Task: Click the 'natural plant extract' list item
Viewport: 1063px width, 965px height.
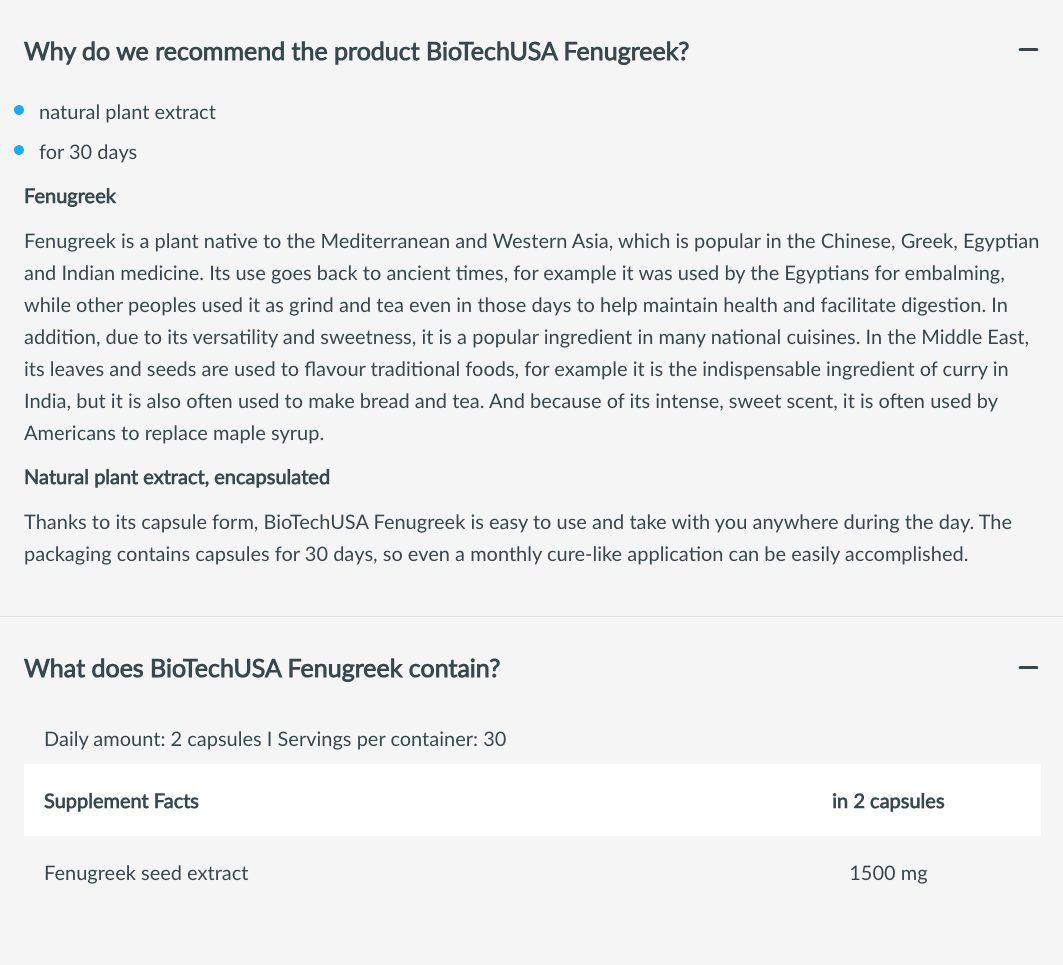Action: 127,112
